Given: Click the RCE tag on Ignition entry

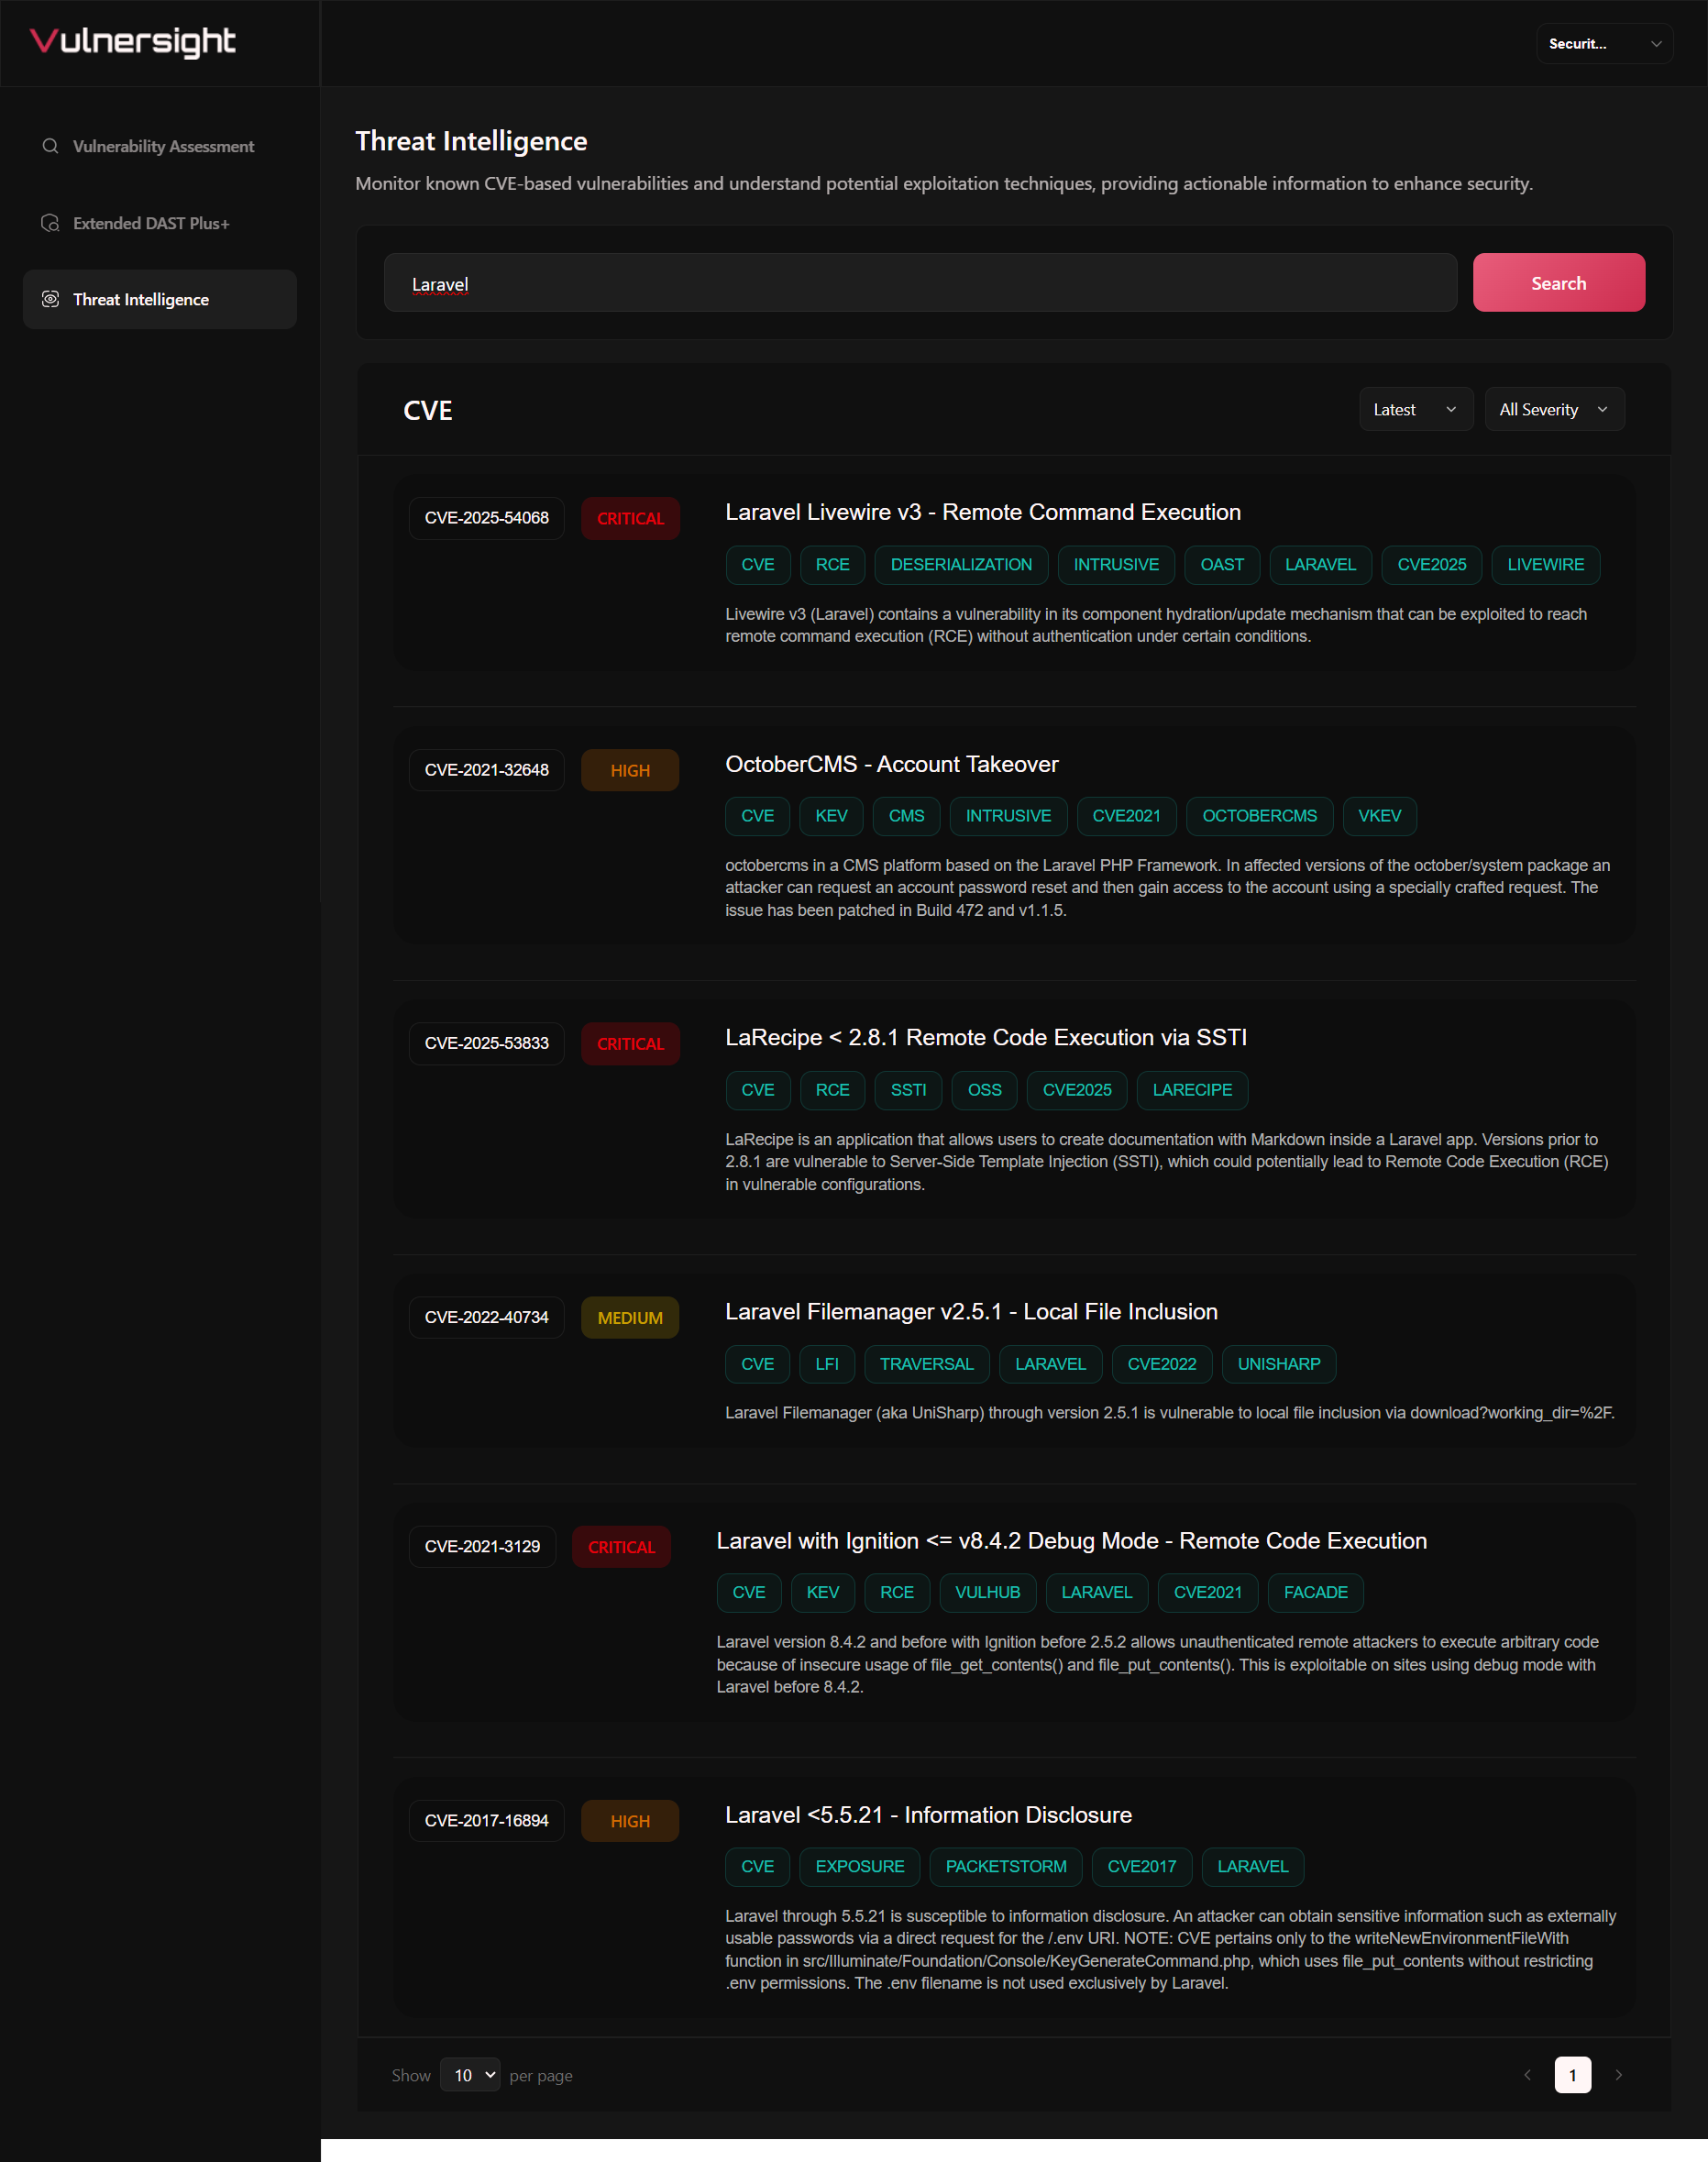Looking at the screenshot, I should click(896, 1592).
